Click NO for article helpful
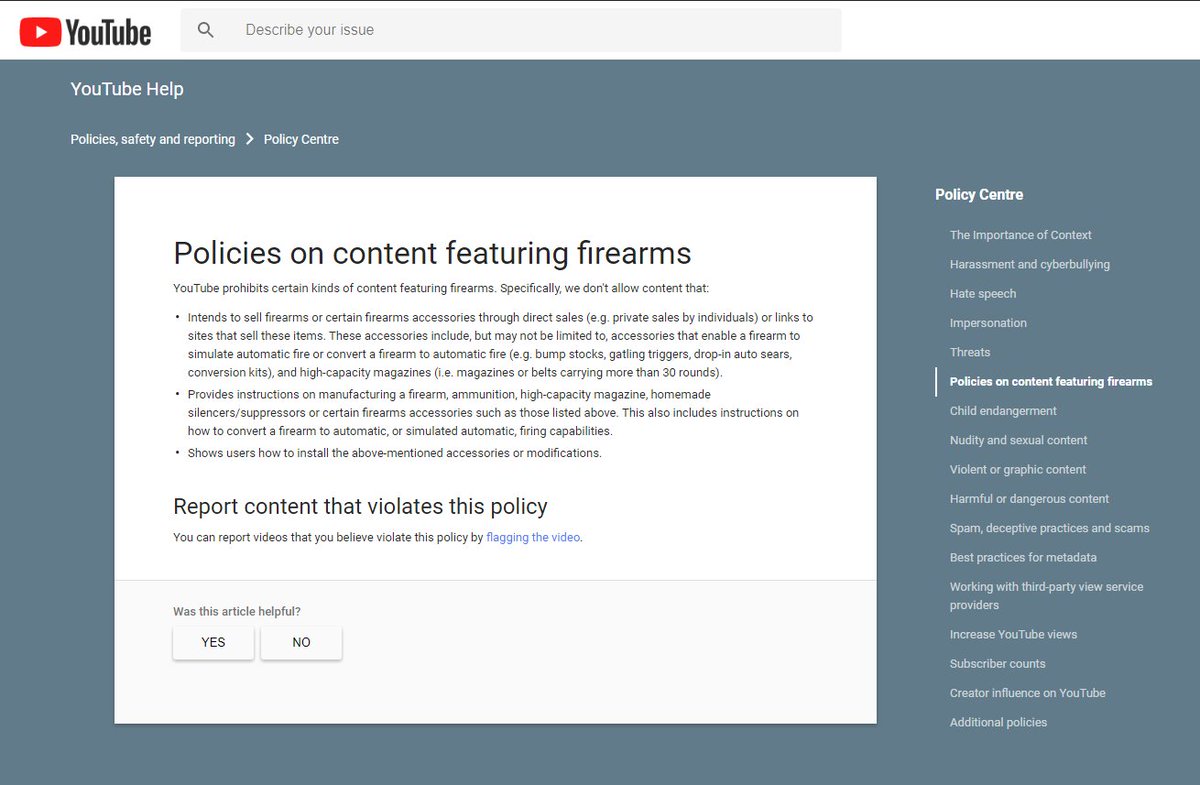The height and width of the screenshot is (785, 1200). 301,642
